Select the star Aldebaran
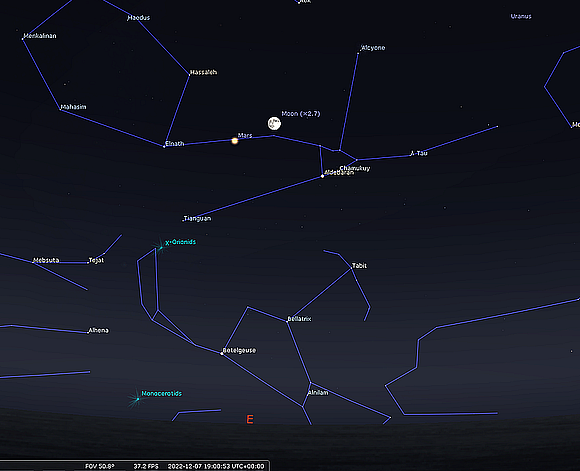 (x=322, y=176)
